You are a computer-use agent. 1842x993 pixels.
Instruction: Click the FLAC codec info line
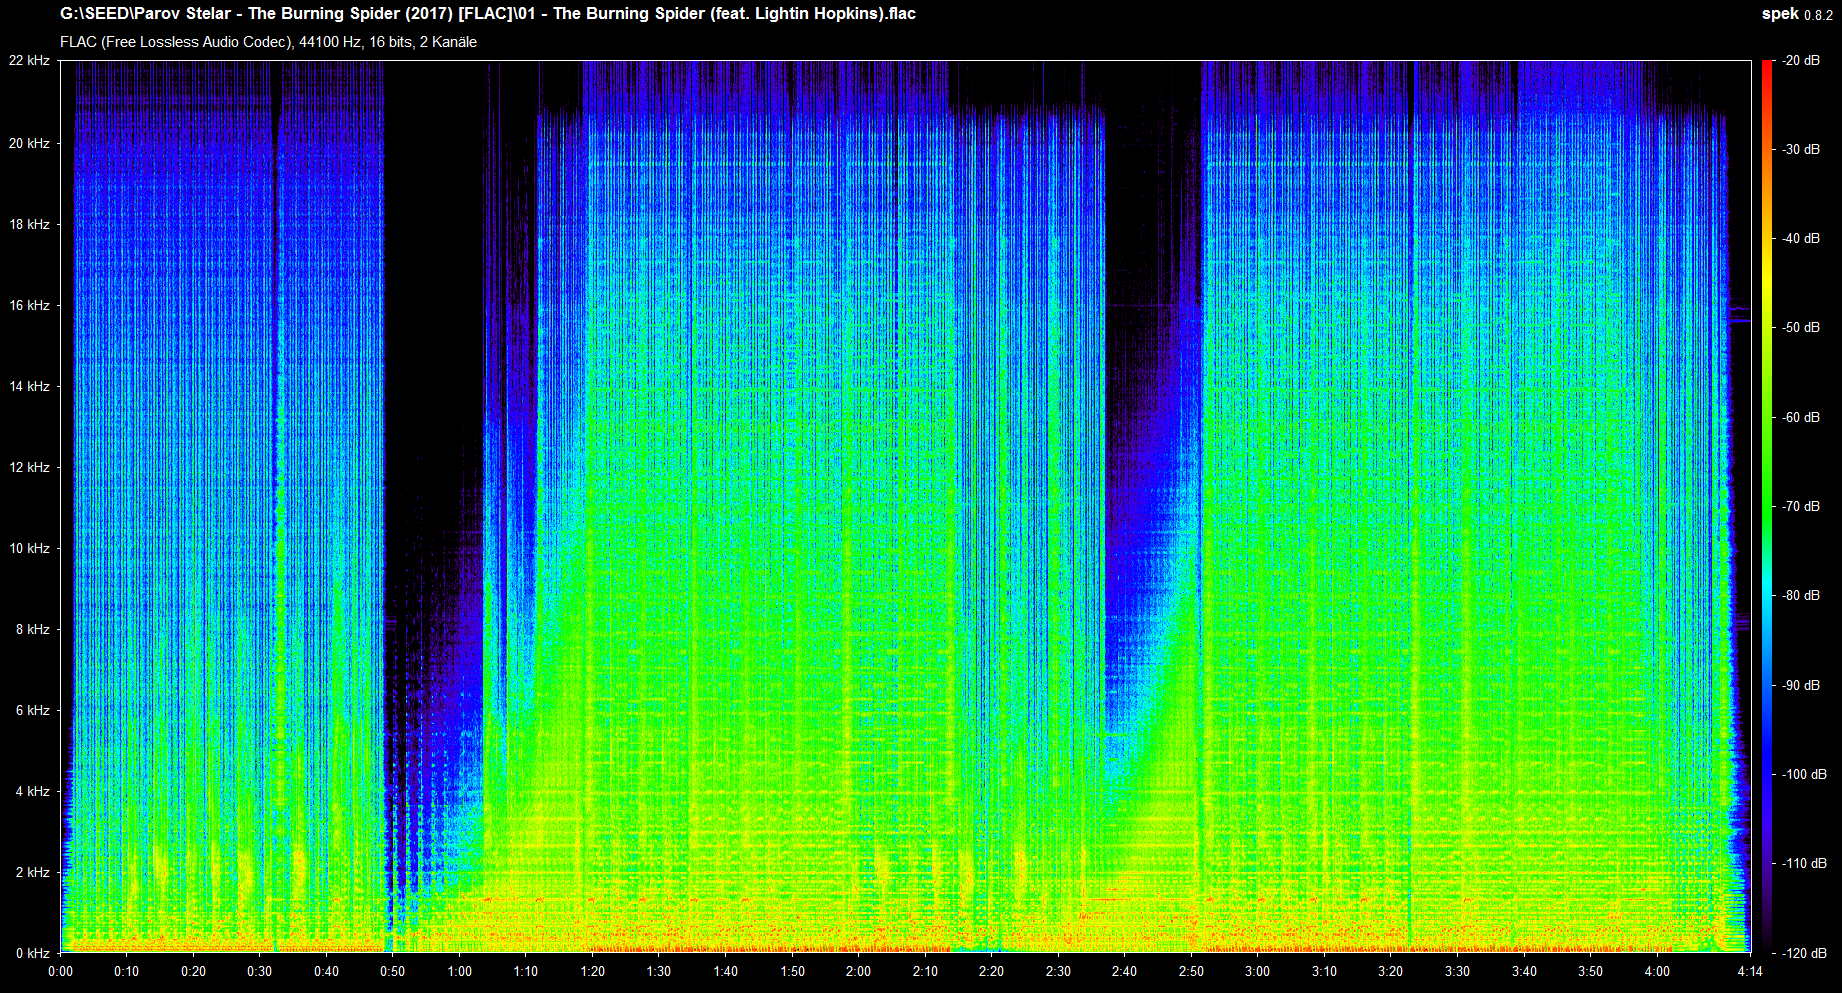(268, 42)
